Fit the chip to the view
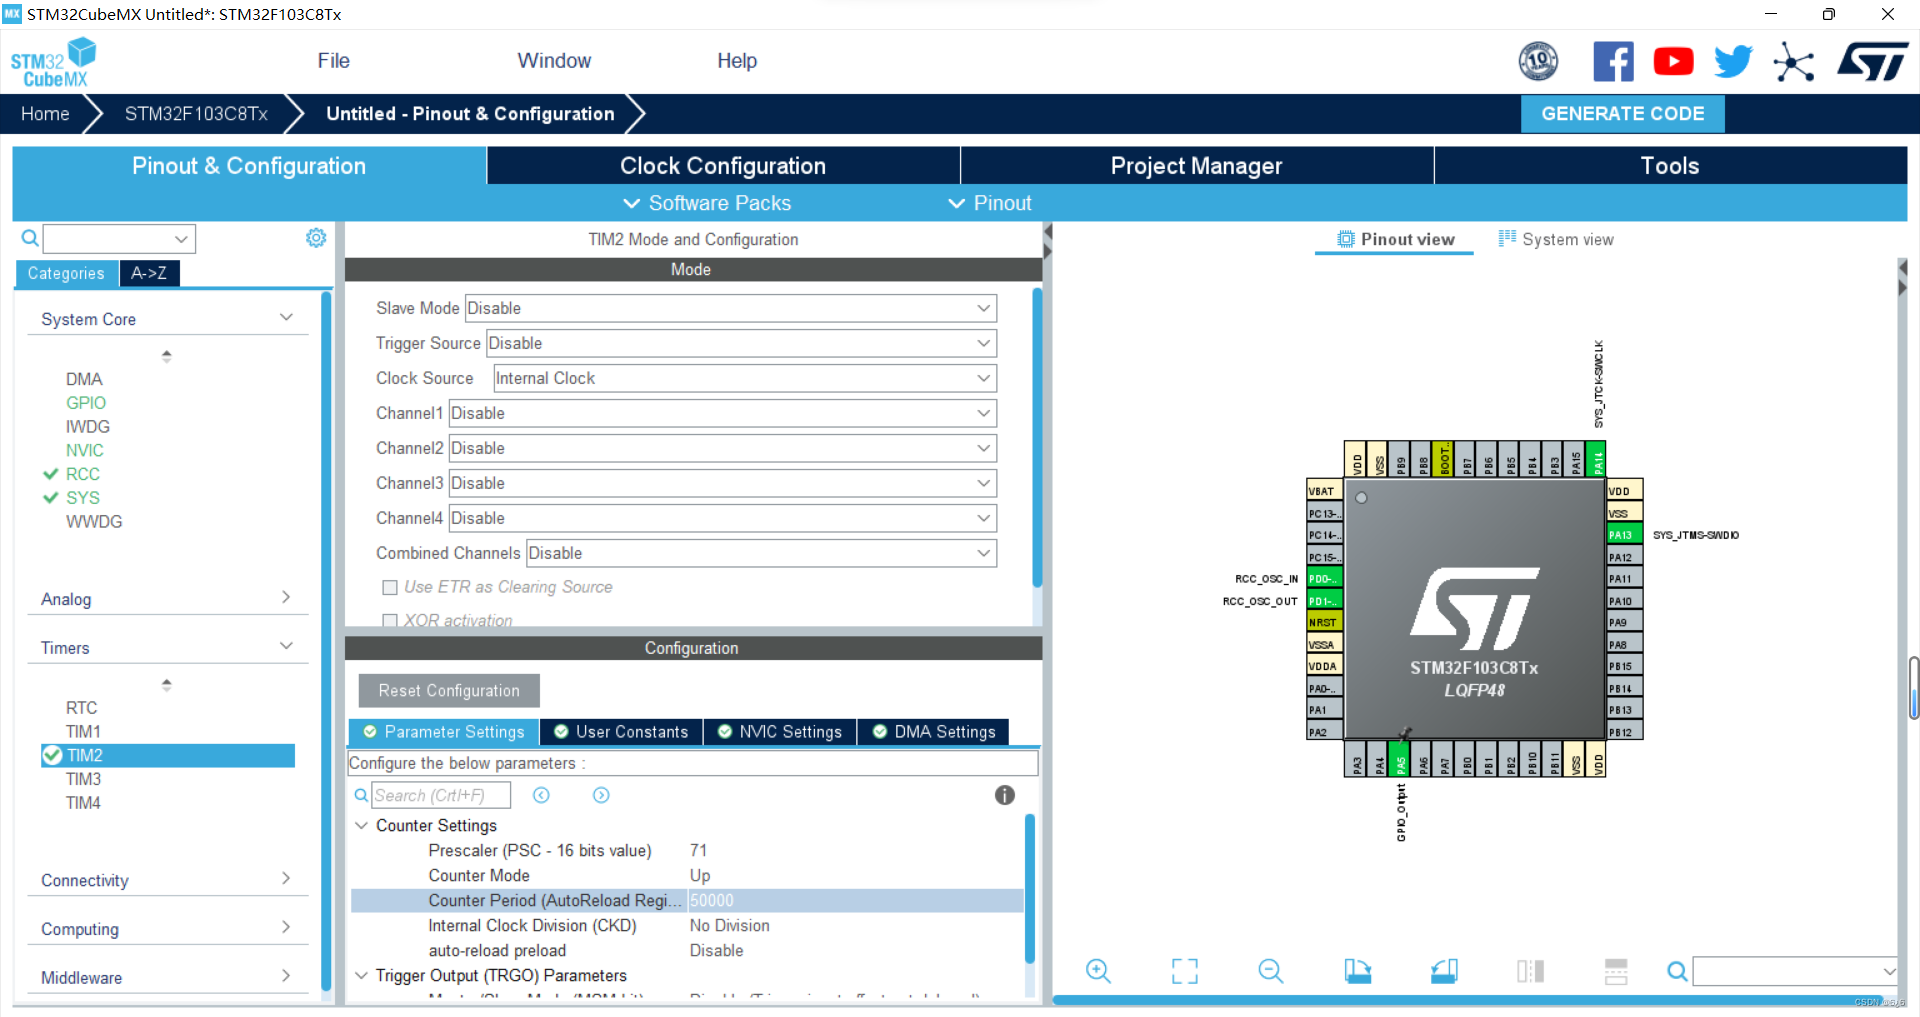The width and height of the screenshot is (1920, 1017). click(x=1185, y=971)
